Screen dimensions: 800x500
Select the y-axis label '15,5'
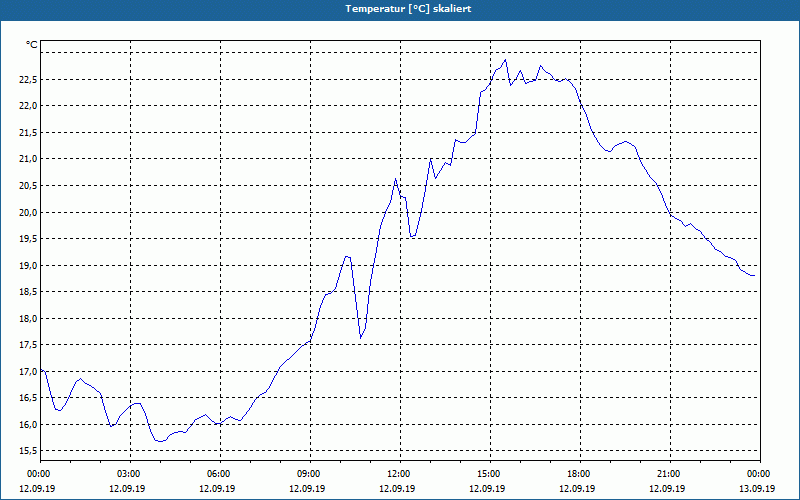coord(29,451)
